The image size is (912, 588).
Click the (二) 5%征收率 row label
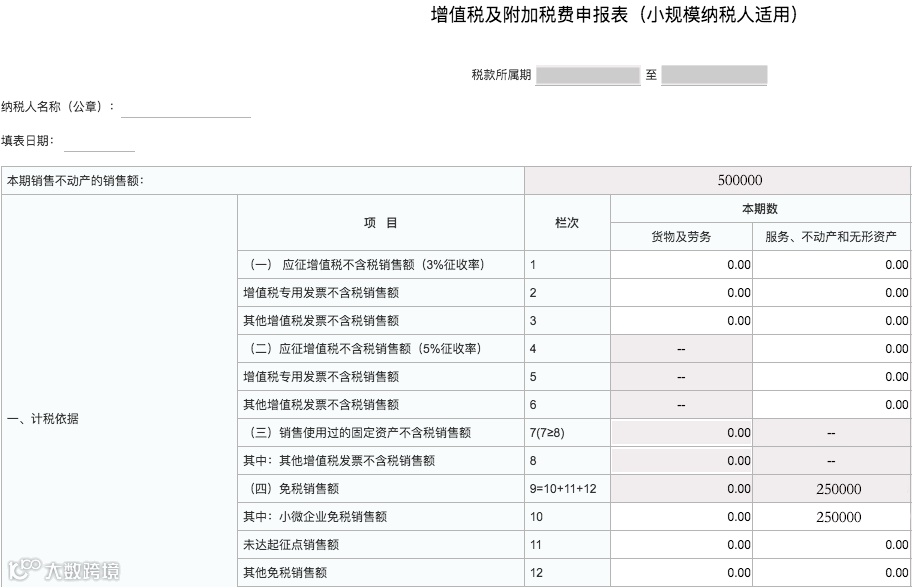pos(365,348)
